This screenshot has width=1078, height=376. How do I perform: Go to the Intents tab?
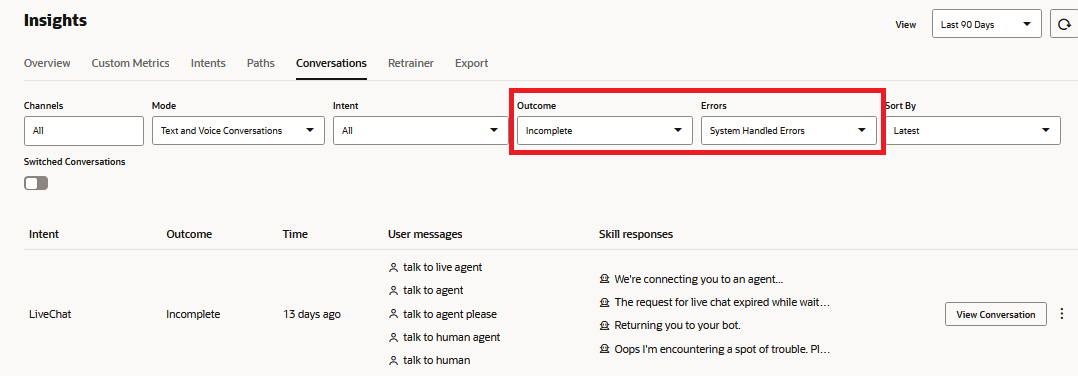tap(208, 63)
